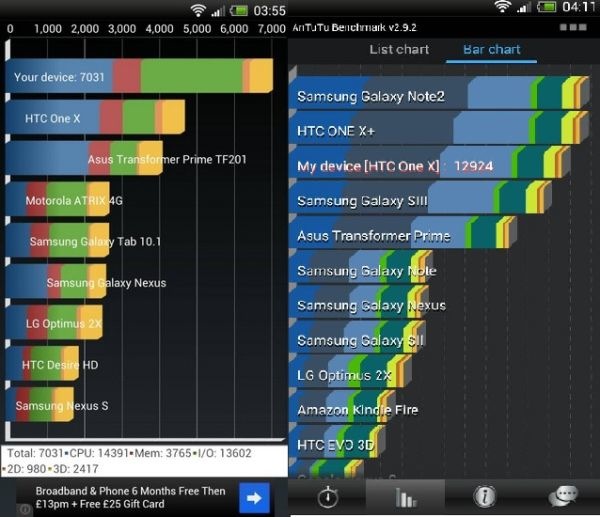
Task: Open the bar chart ranking icon
Action: click(406, 496)
